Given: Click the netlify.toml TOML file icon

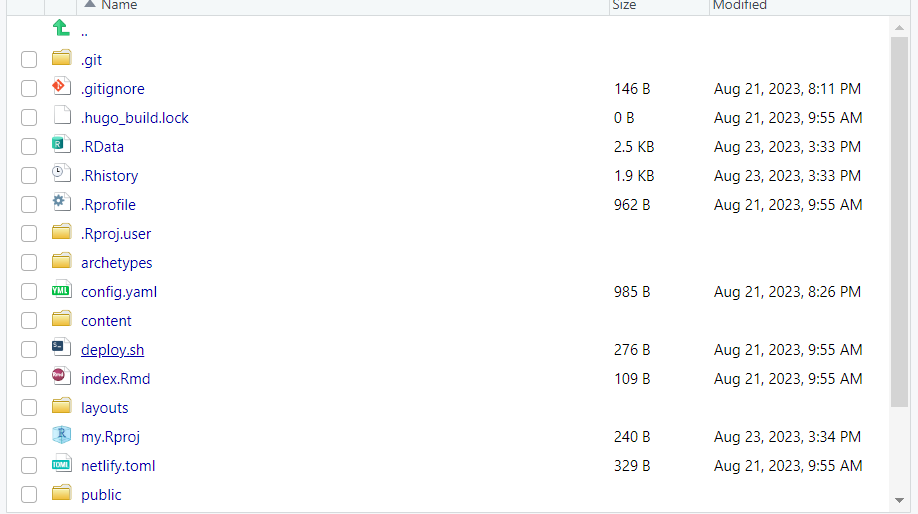Looking at the screenshot, I should [x=61, y=465].
